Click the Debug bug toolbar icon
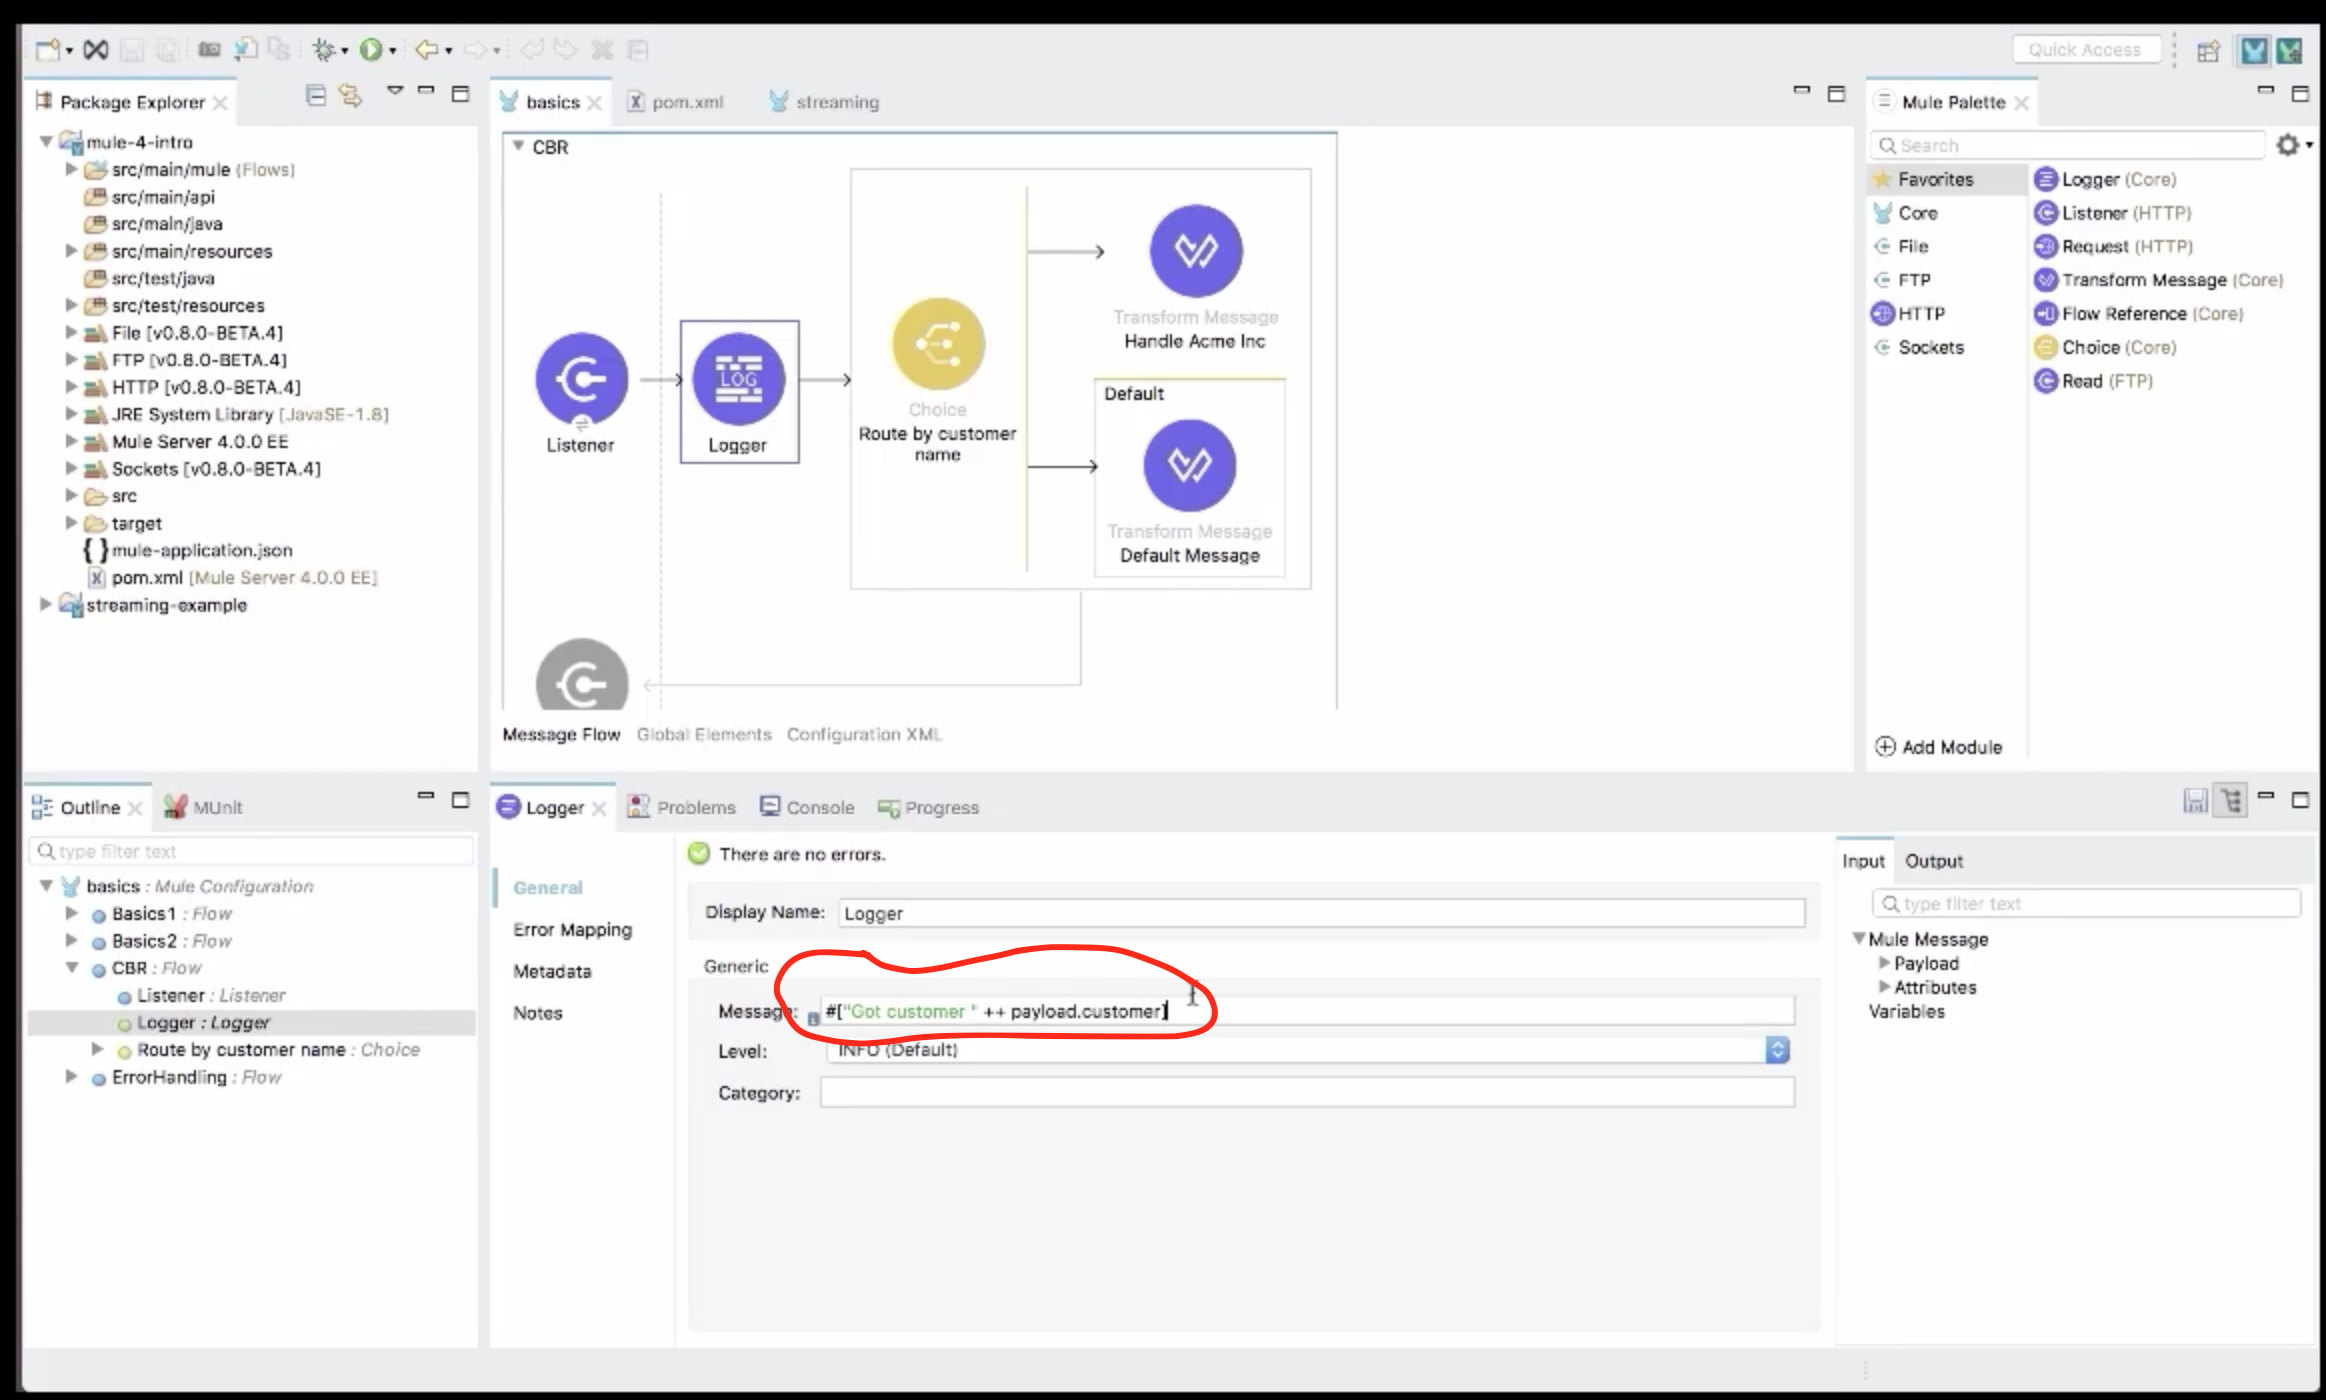 [x=323, y=49]
